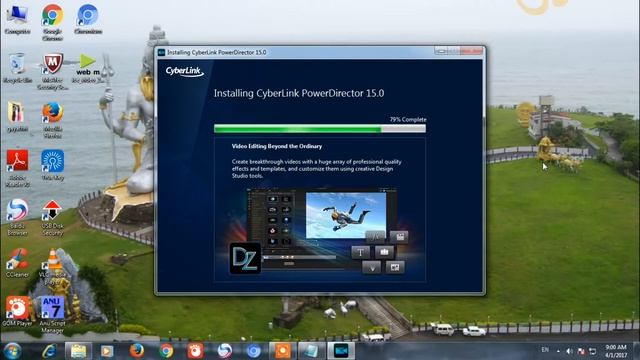Open Internet Explorer from the taskbar
The image size is (640, 360).
(x=49, y=351)
